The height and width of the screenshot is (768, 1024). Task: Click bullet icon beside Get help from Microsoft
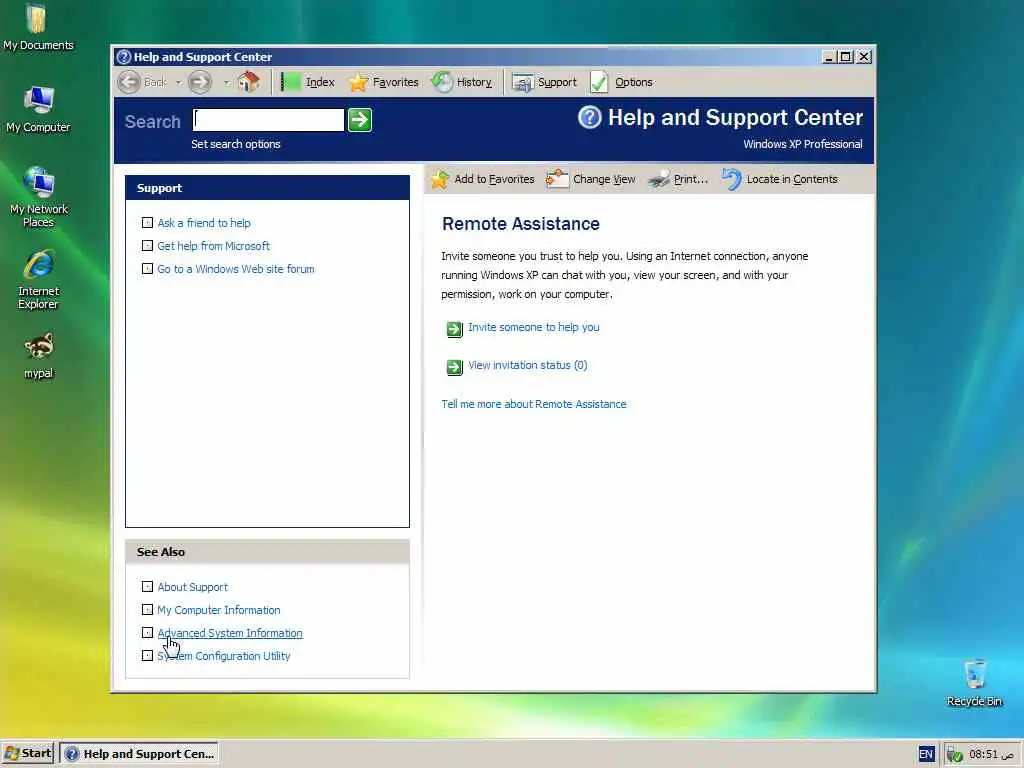pos(148,246)
